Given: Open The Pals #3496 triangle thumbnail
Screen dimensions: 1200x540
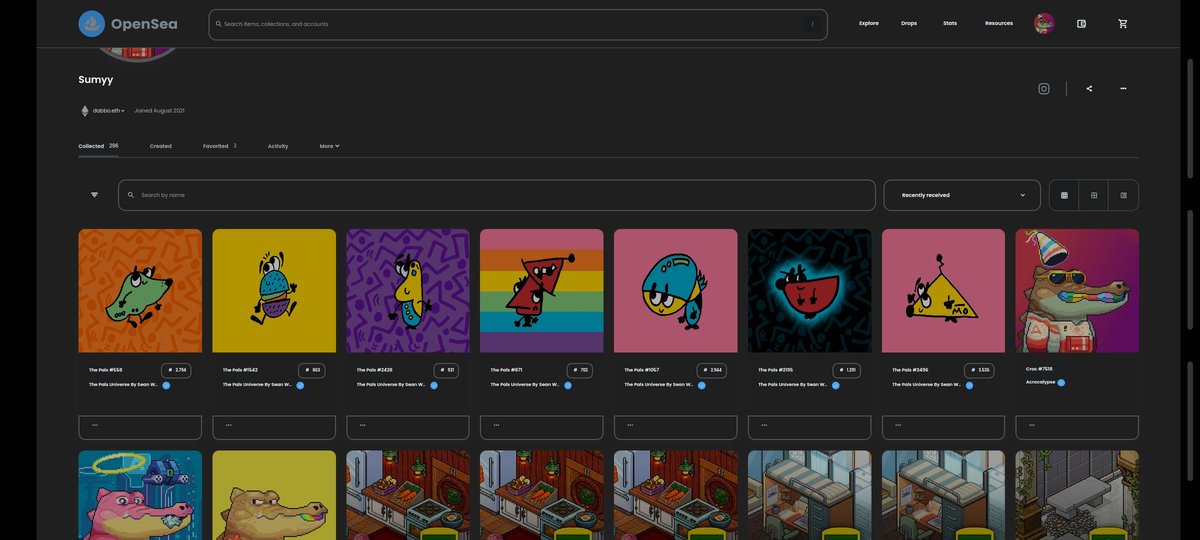Looking at the screenshot, I should pyautogui.click(x=944, y=290).
